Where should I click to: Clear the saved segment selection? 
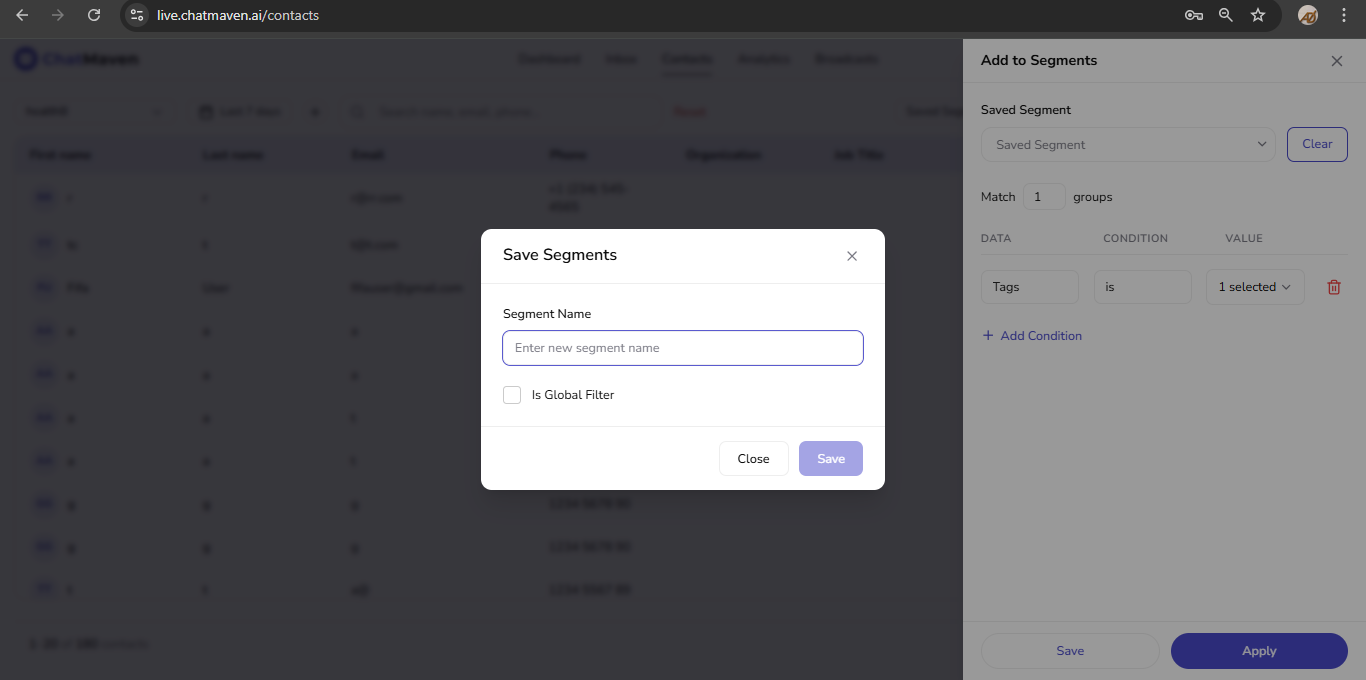1316,144
